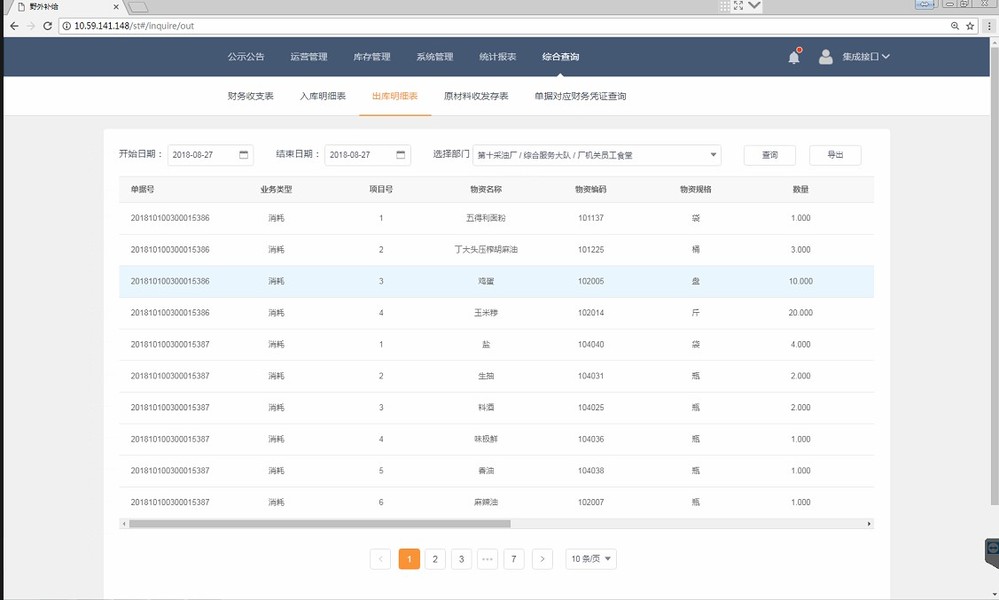Switch to the 财务收支表 tab
This screenshot has width=999, height=600.
tap(250, 96)
